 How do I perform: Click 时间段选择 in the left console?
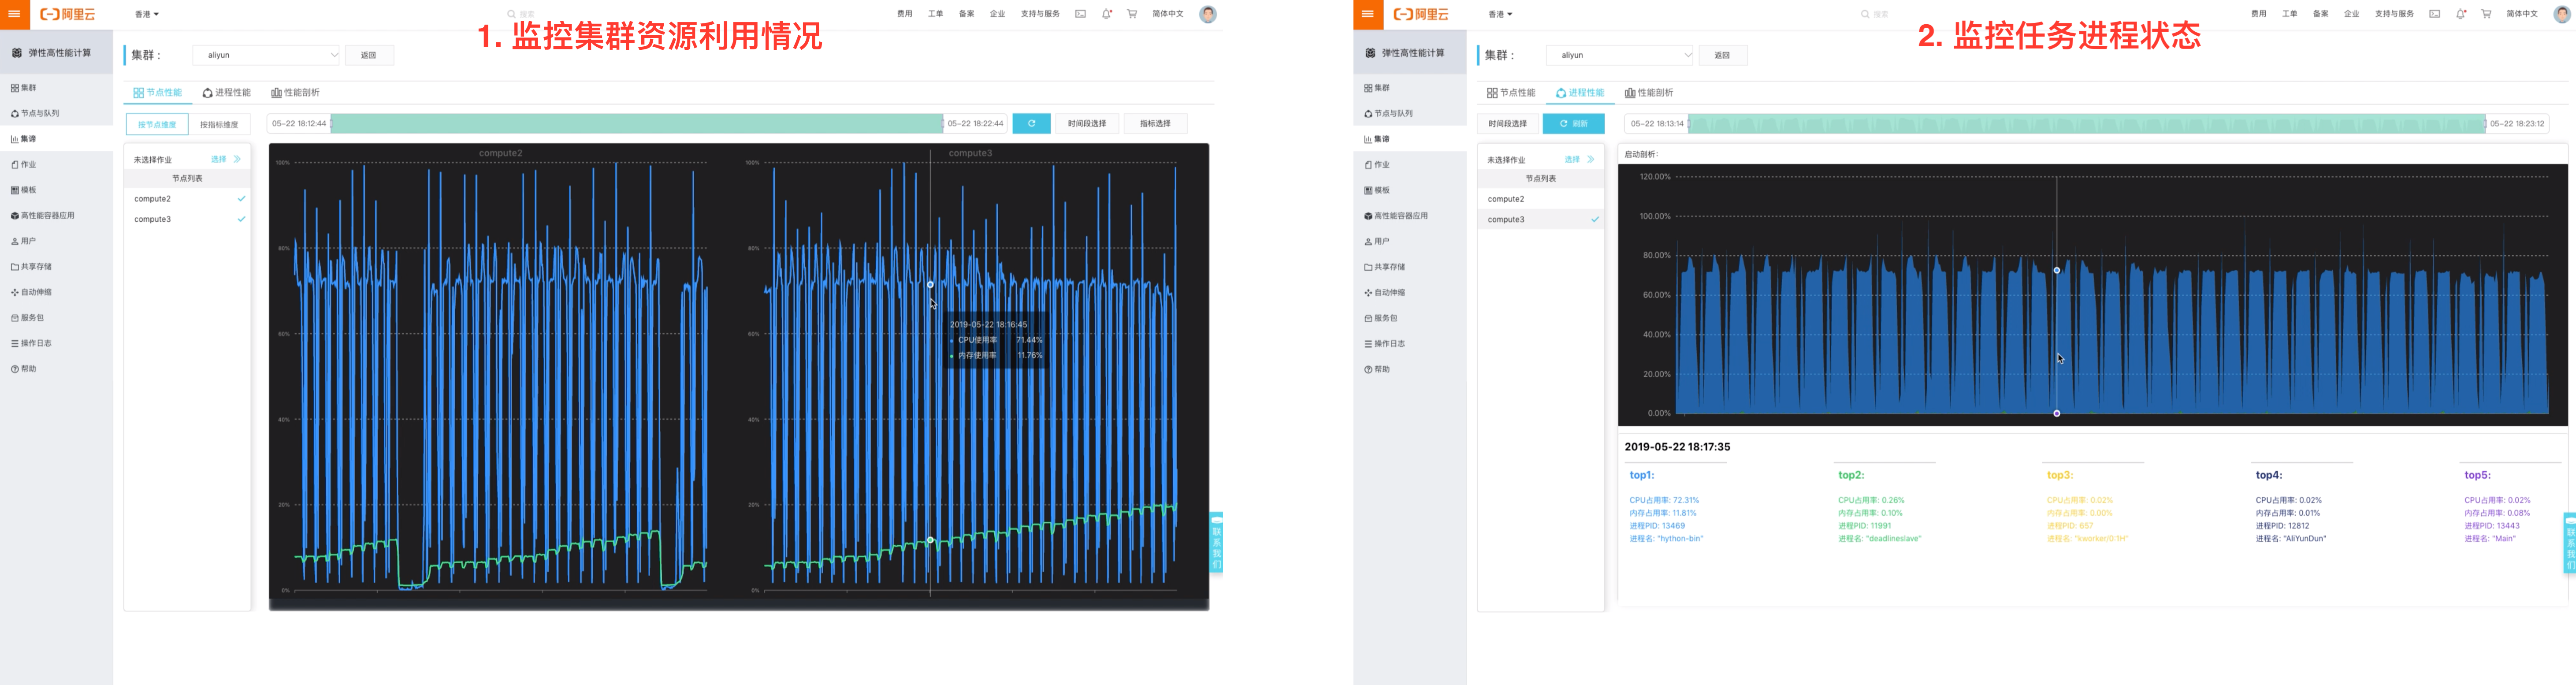[x=1087, y=123]
